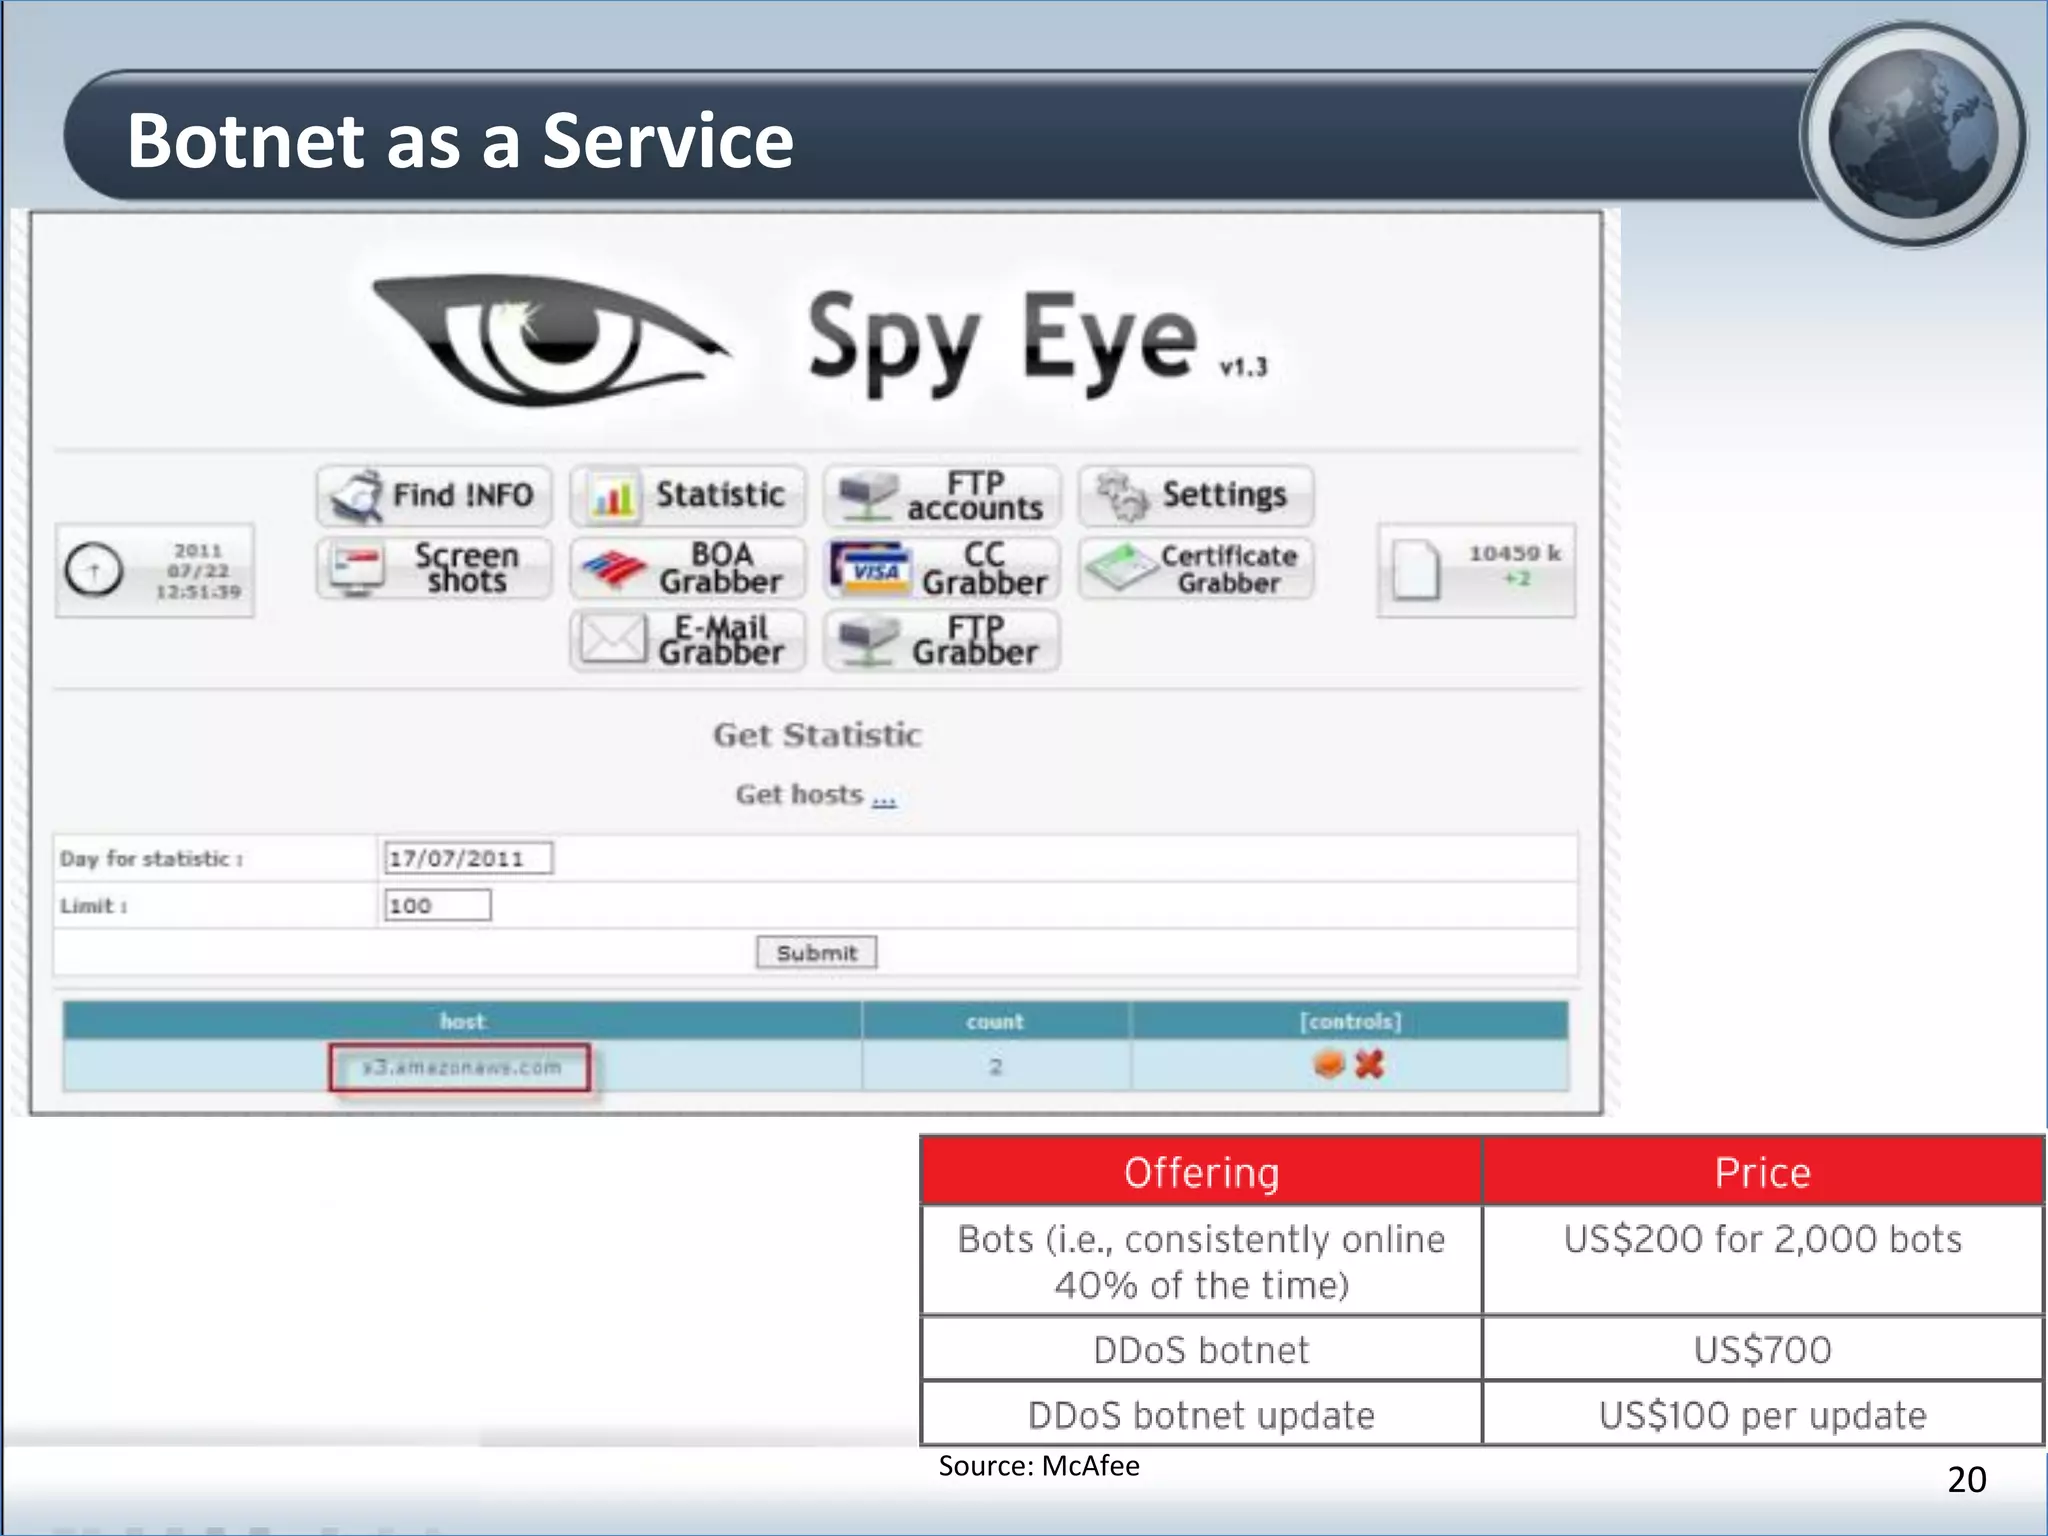Open Screen shots section
Viewport: 2048px width, 1536px height.
click(434, 568)
